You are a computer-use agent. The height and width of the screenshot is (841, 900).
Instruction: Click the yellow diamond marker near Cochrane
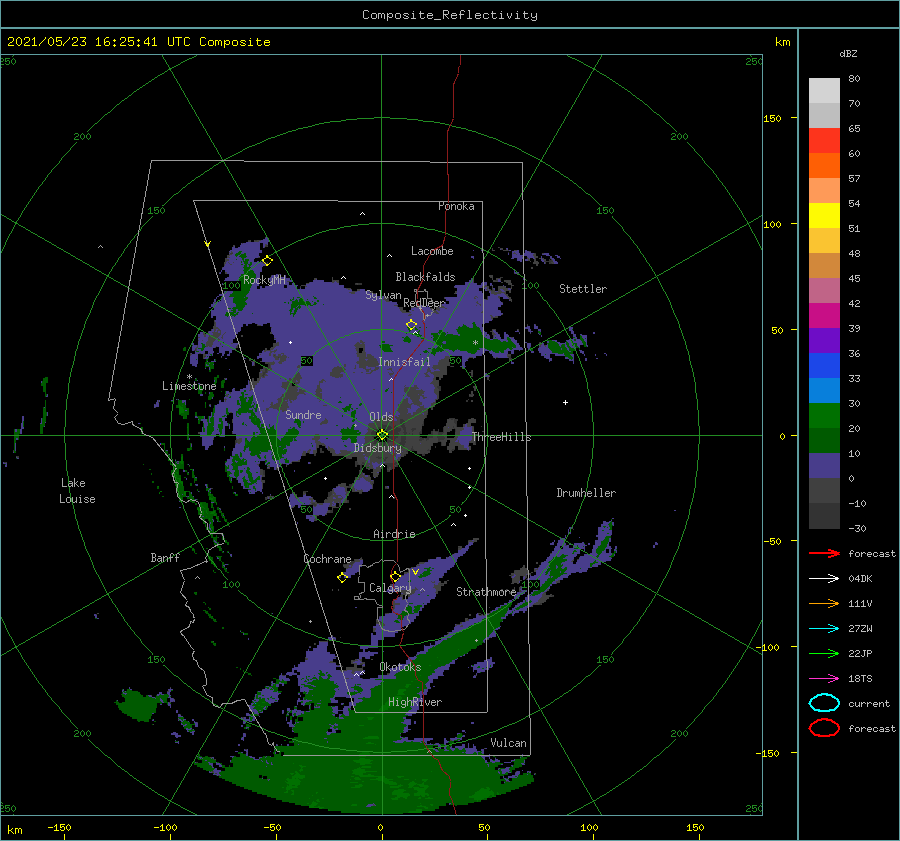(x=342, y=577)
